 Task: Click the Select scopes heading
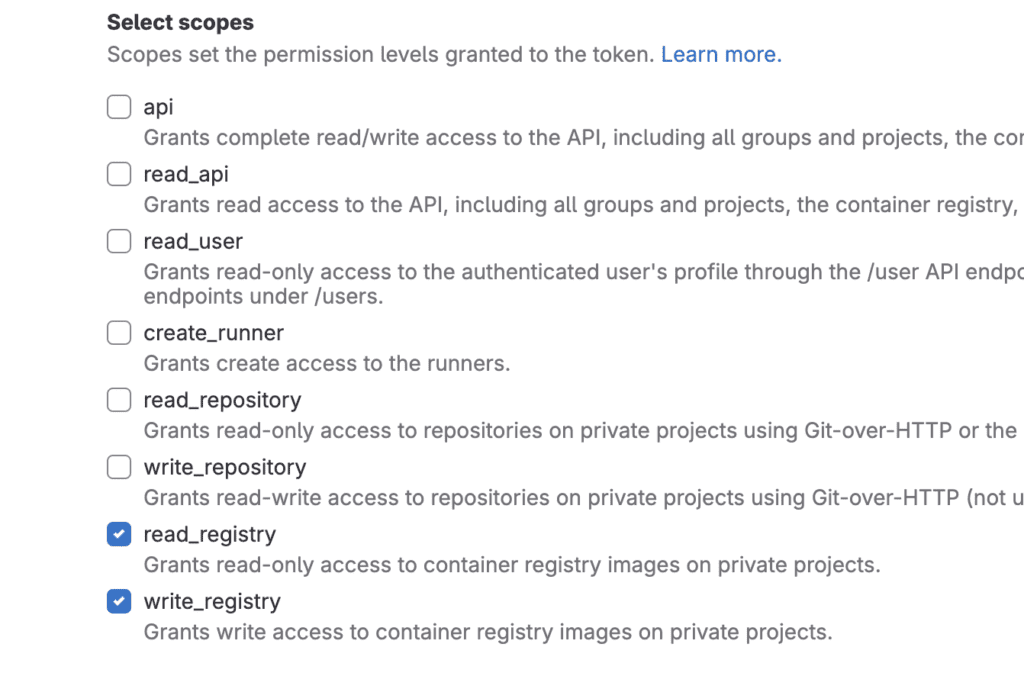click(x=179, y=22)
